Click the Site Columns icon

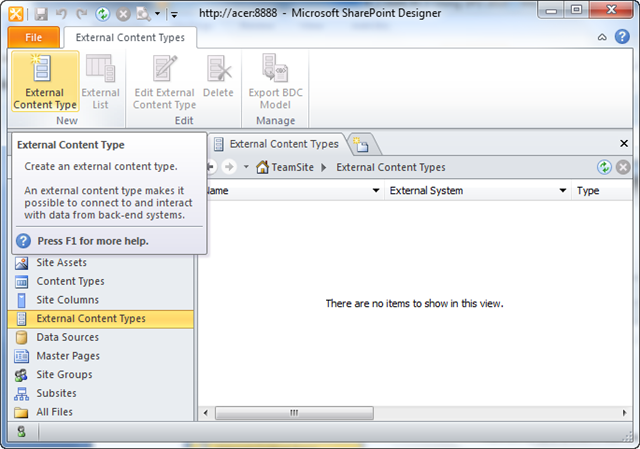click(x=21, y=300)
